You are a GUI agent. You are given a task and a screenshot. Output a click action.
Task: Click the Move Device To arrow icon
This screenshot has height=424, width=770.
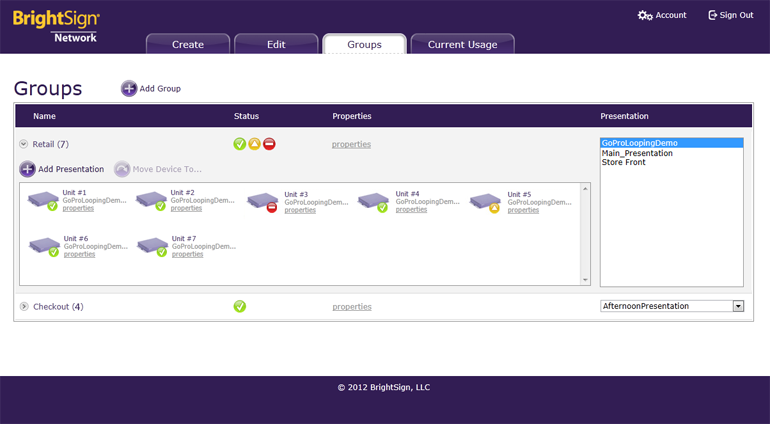click(122, 169)
